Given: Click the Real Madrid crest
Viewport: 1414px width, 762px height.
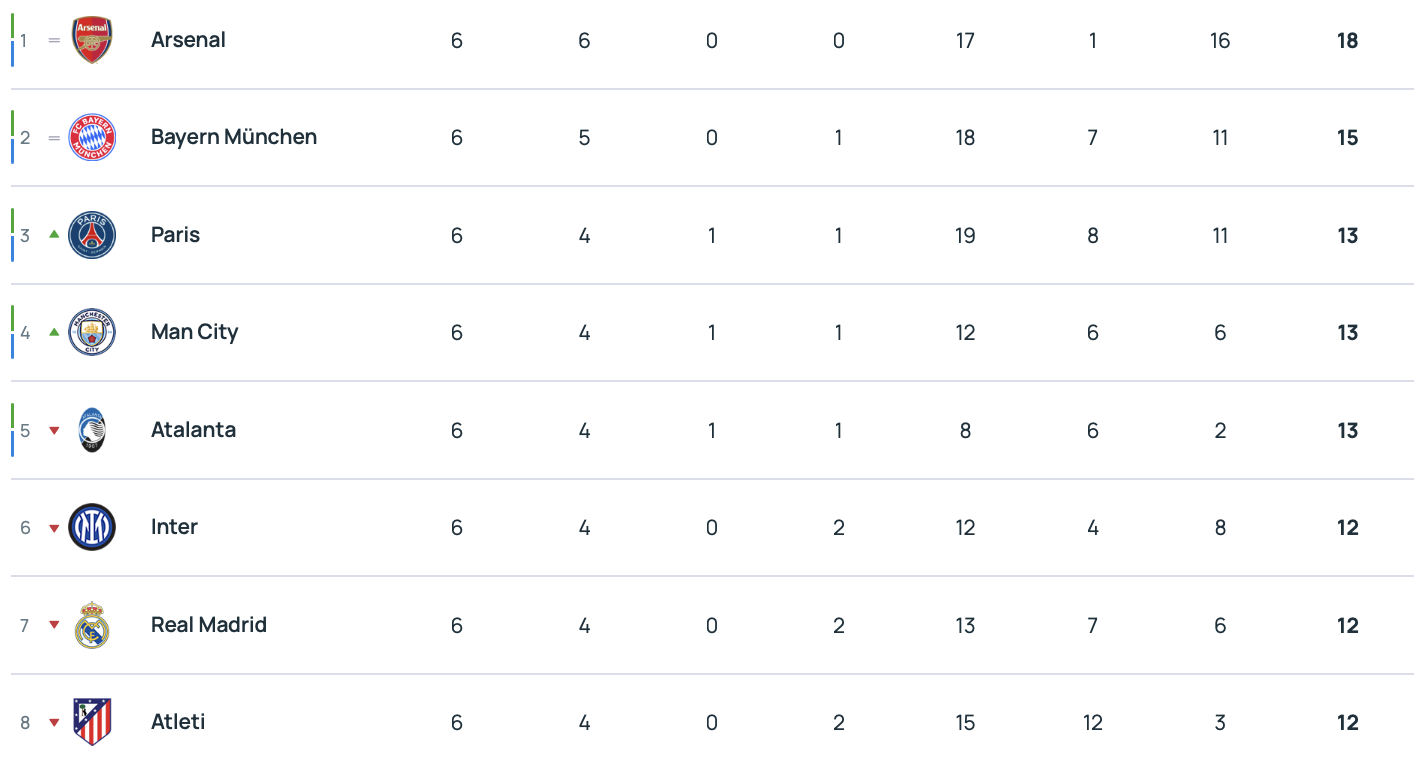Looking at the screenshot, I should pyautogui.click(x=92, y=626).
